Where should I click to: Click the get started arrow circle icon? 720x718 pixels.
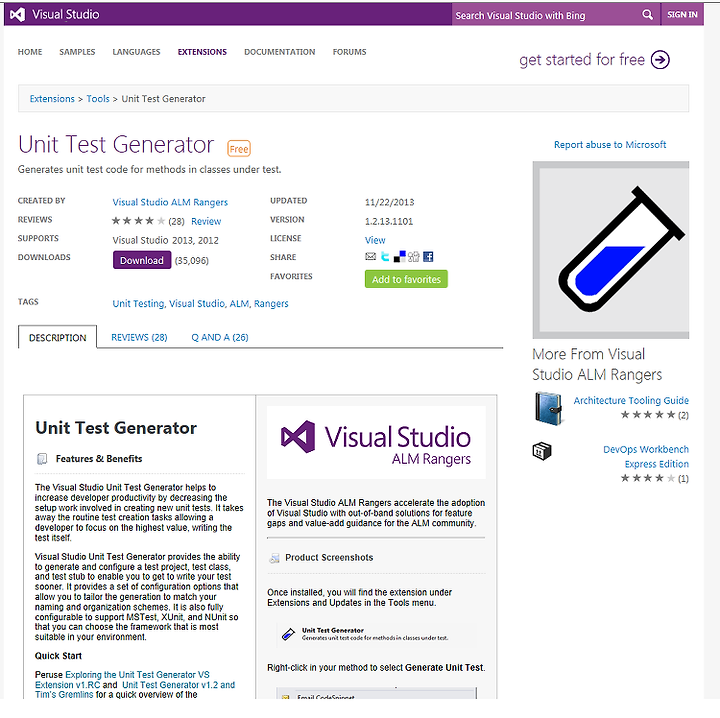[x=660, y=60]
